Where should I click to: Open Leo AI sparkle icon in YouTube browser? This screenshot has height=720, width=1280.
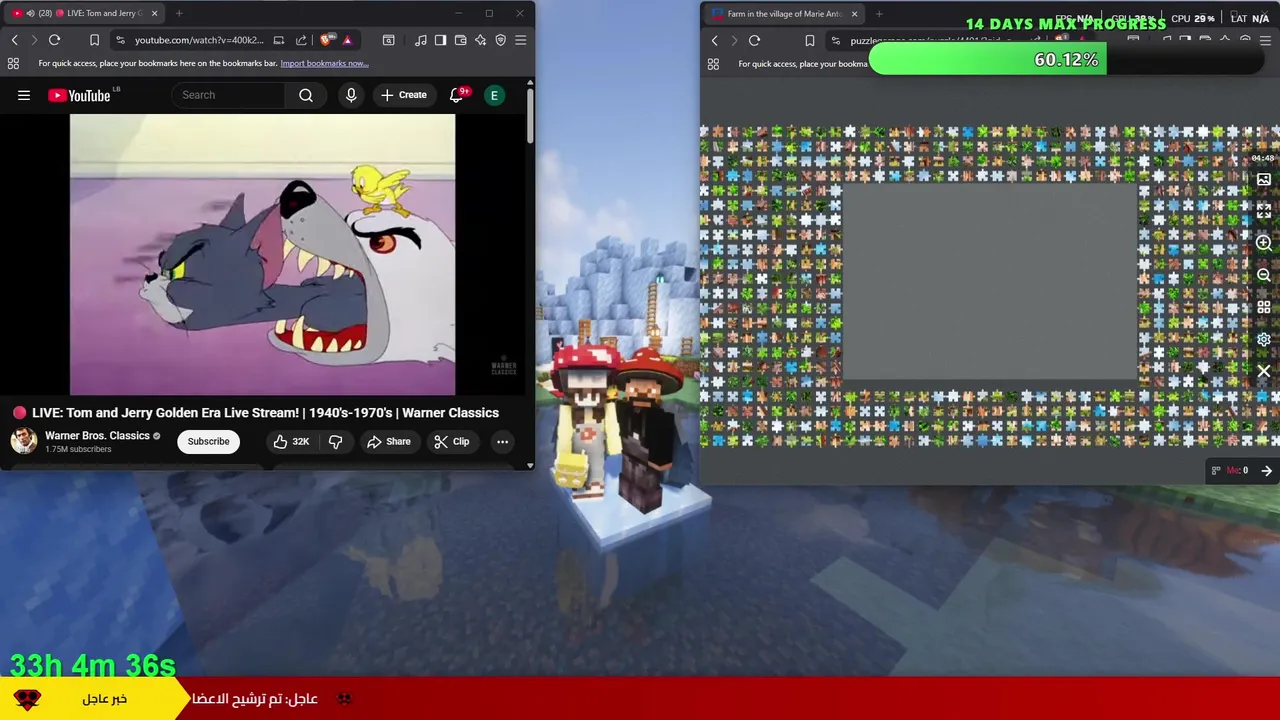481,40
